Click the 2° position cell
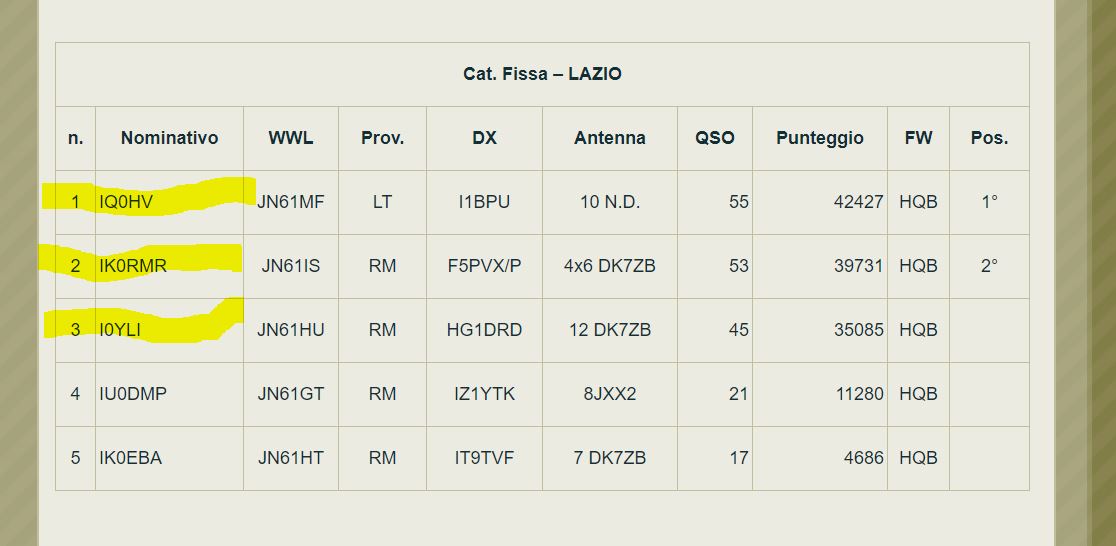Viewport: 1116px width, 546px height. 989,266
